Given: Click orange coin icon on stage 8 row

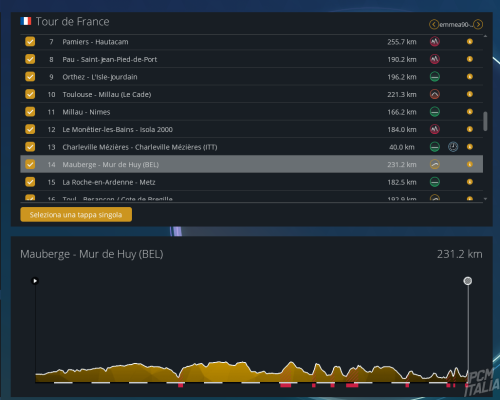Looking at the screenshot, I should coord(470,59).
